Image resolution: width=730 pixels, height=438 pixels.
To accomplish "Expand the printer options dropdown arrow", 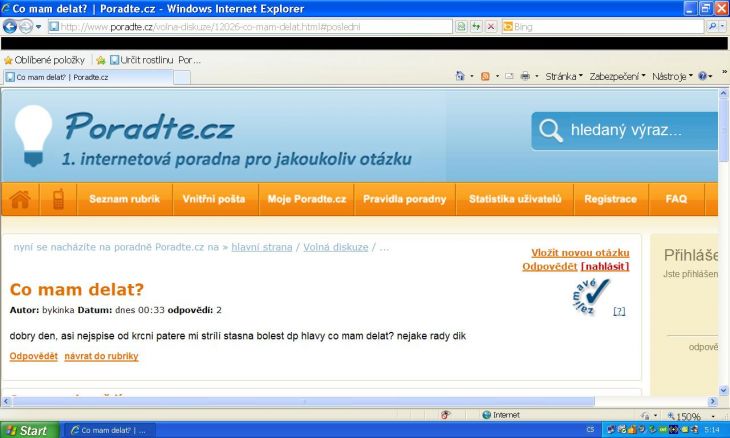I will [537, 76].
